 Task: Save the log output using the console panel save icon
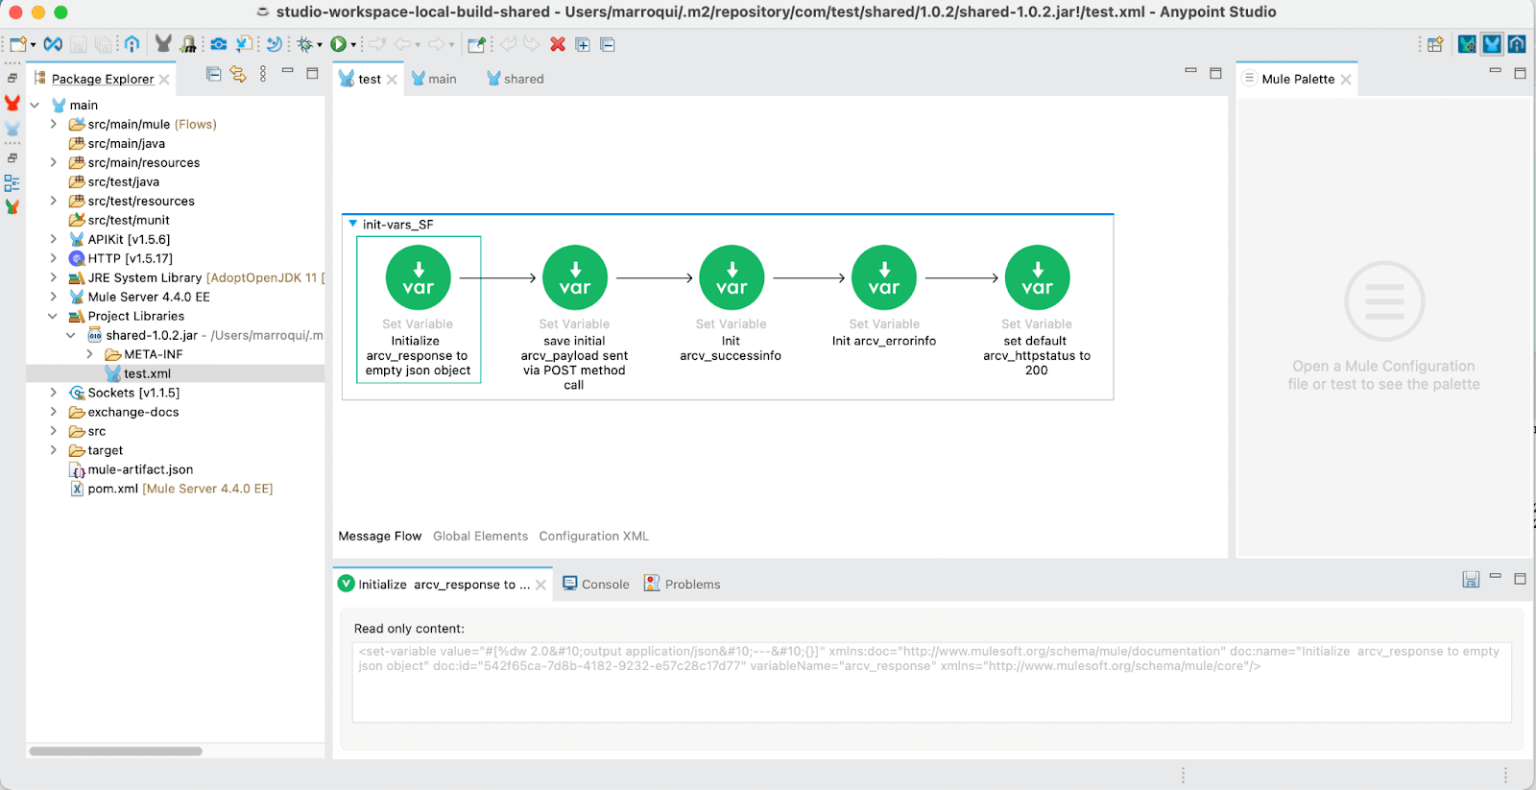coord(1470,578)
